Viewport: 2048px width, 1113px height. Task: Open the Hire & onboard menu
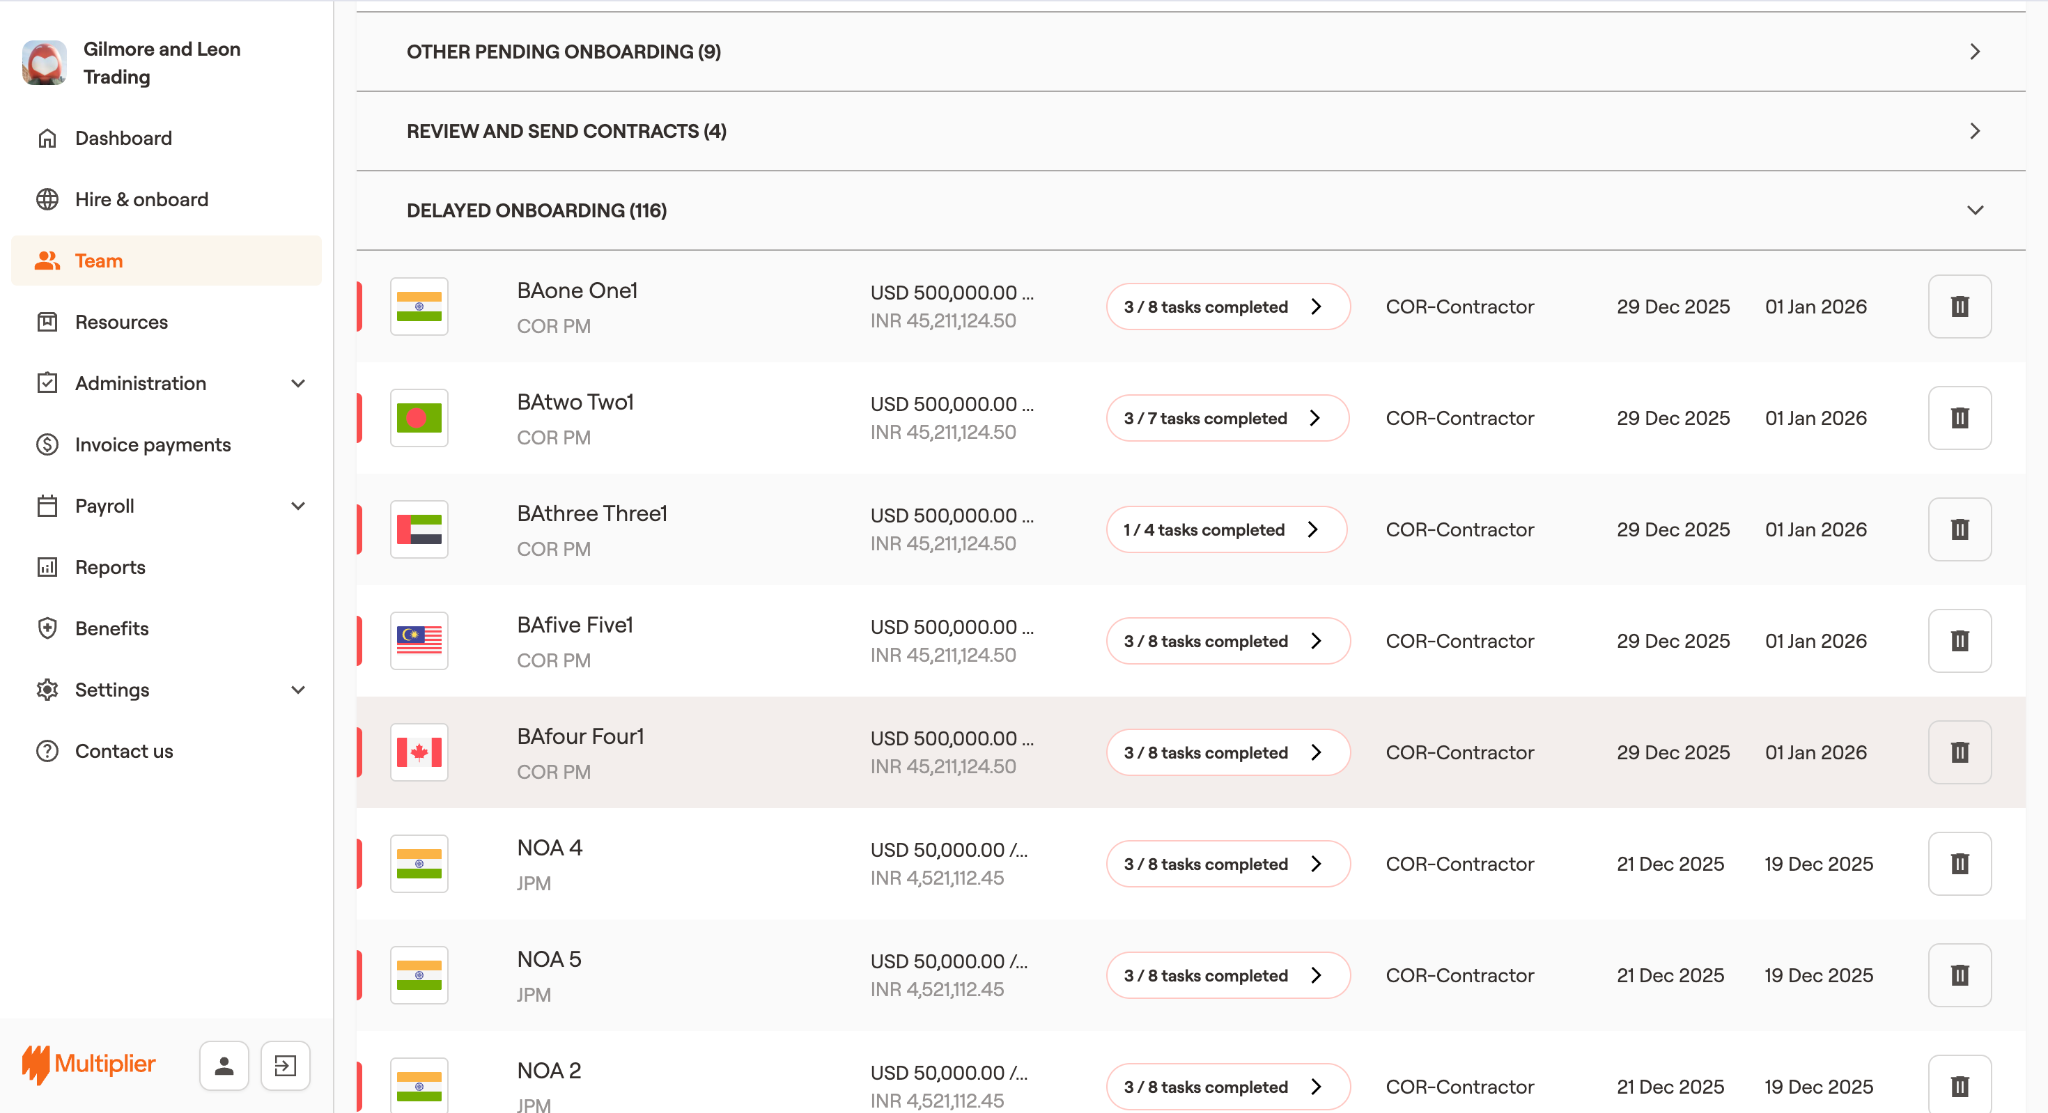pyautogui.click(x=141, y=199)
